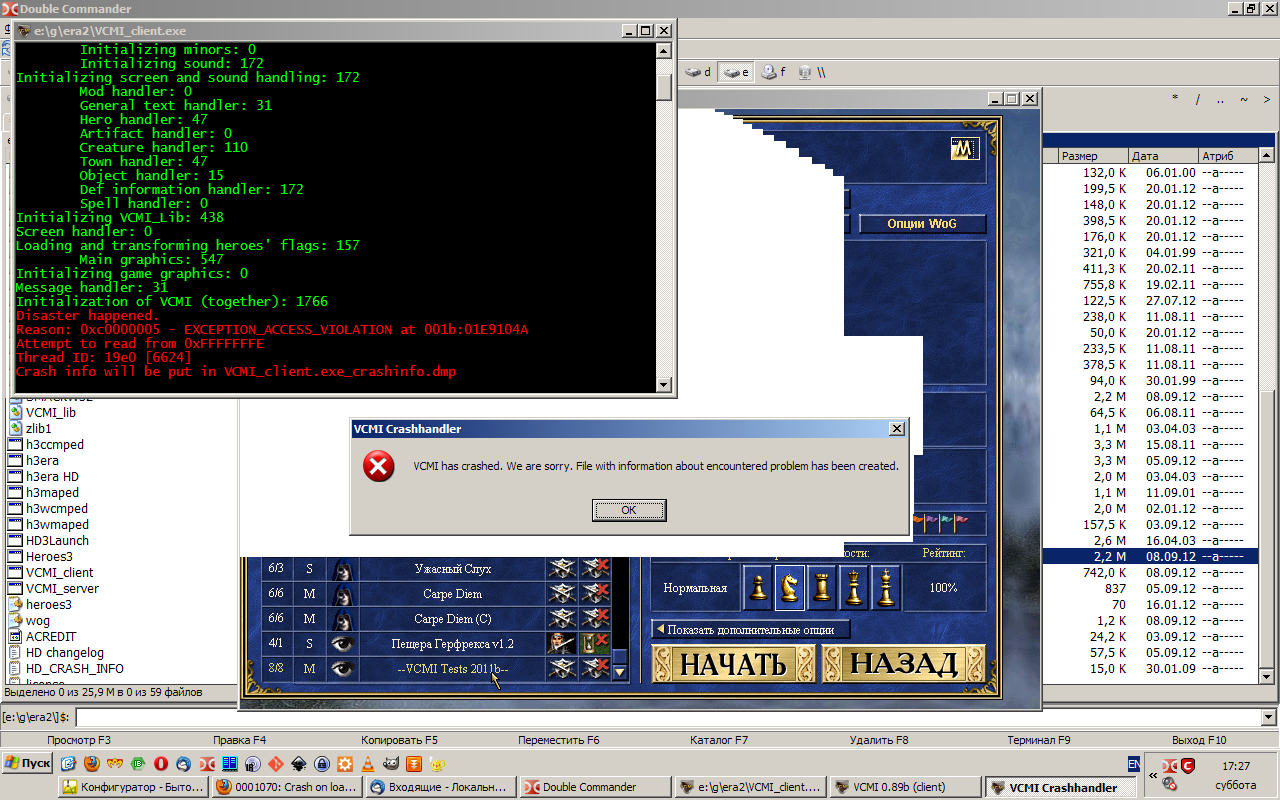
Task: Select the knight difficulty chess piece
Action: (x=790, y=588)
